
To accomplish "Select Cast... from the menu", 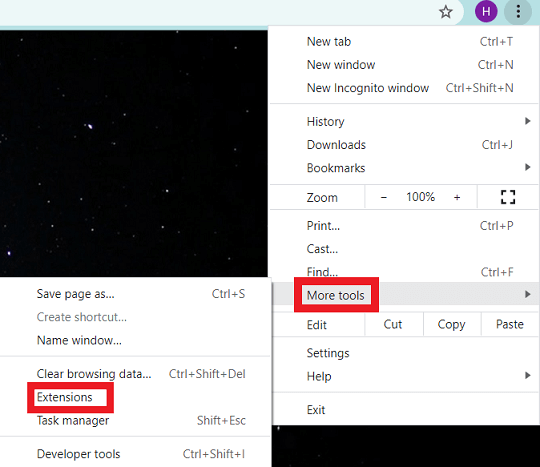I will 405,249.
